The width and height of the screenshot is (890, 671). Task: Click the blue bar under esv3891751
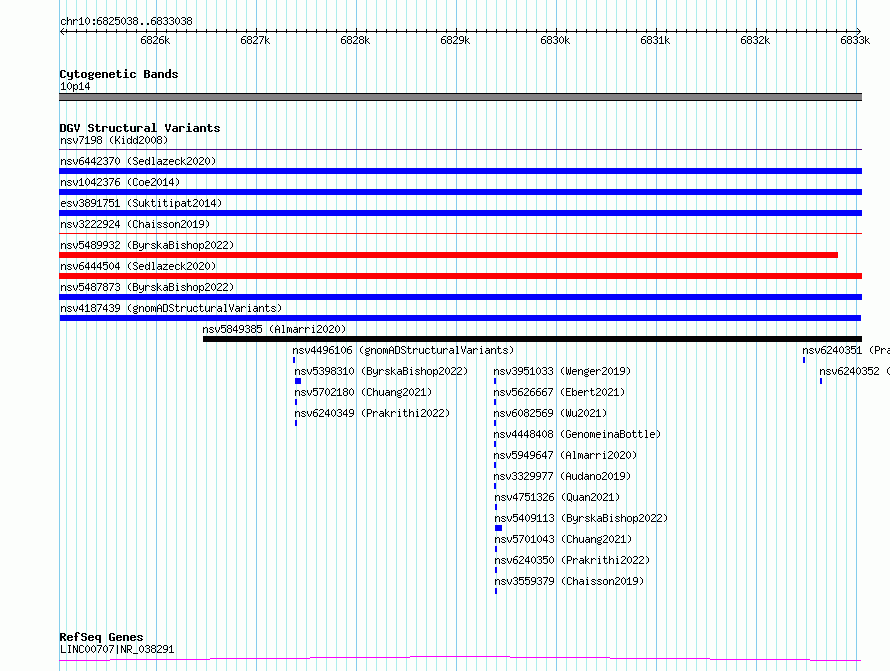[x=460, y=213]
